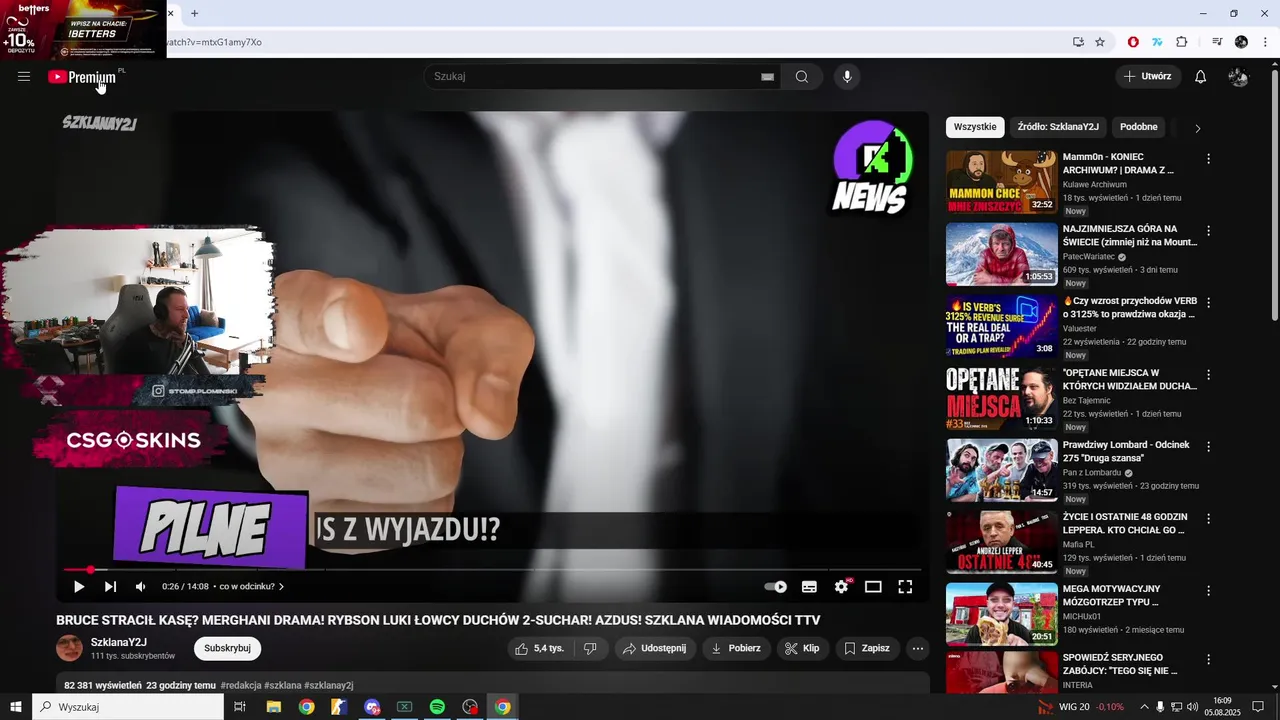Bookmark this page with star icon
Viewport: 1280px width, 720px height.
(x=1100, y=42)
